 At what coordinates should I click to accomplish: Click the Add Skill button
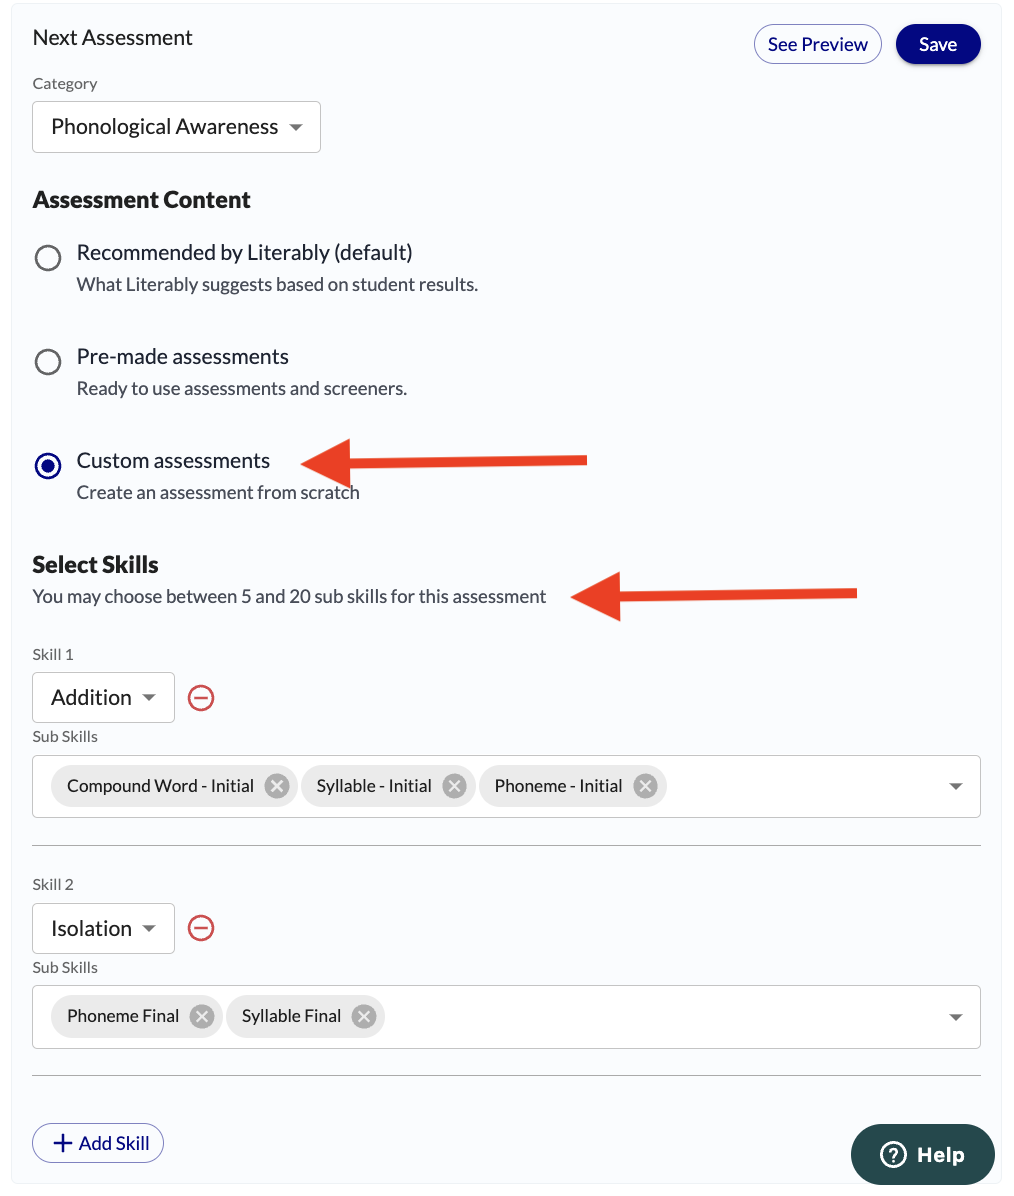(x=98, y=1143)
